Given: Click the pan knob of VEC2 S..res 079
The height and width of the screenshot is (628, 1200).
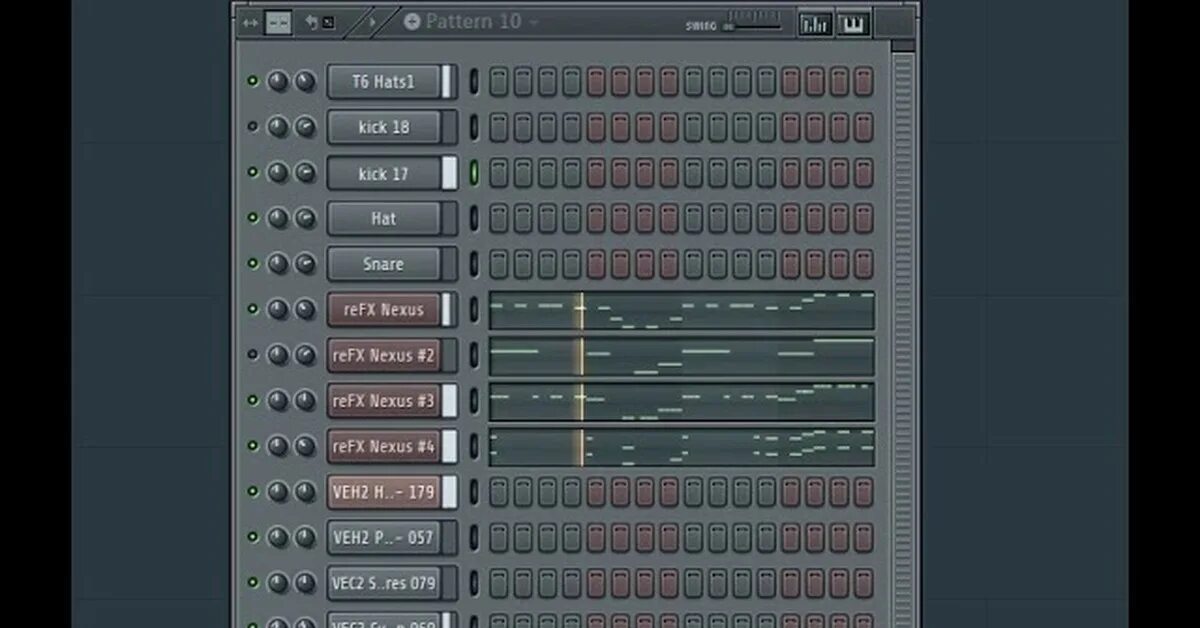Looking at the screenshot, I should click(278, 582).
